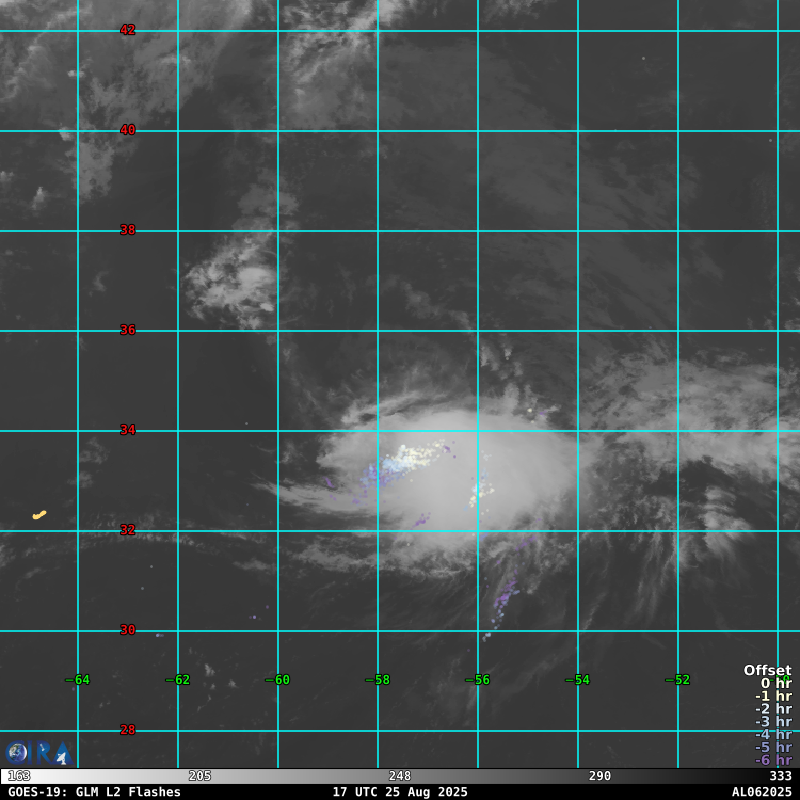Click the -58 longitude label
Image resolution: width=800 pixels, height=800 pixels.
click(377, 680)
